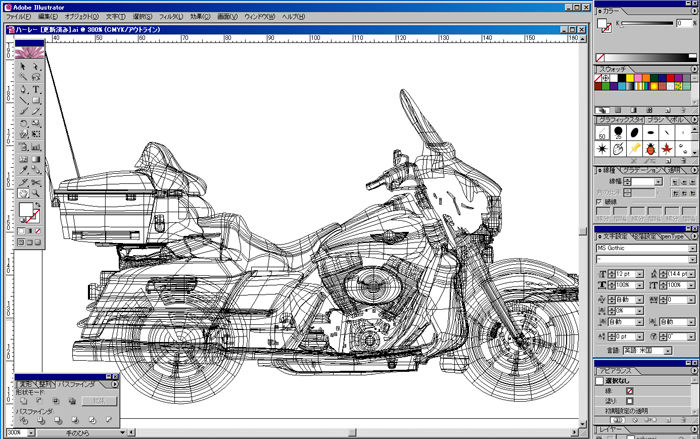Select the Lasso tool
This screenshot has width=700, height=439.
(x=36, y=78)
